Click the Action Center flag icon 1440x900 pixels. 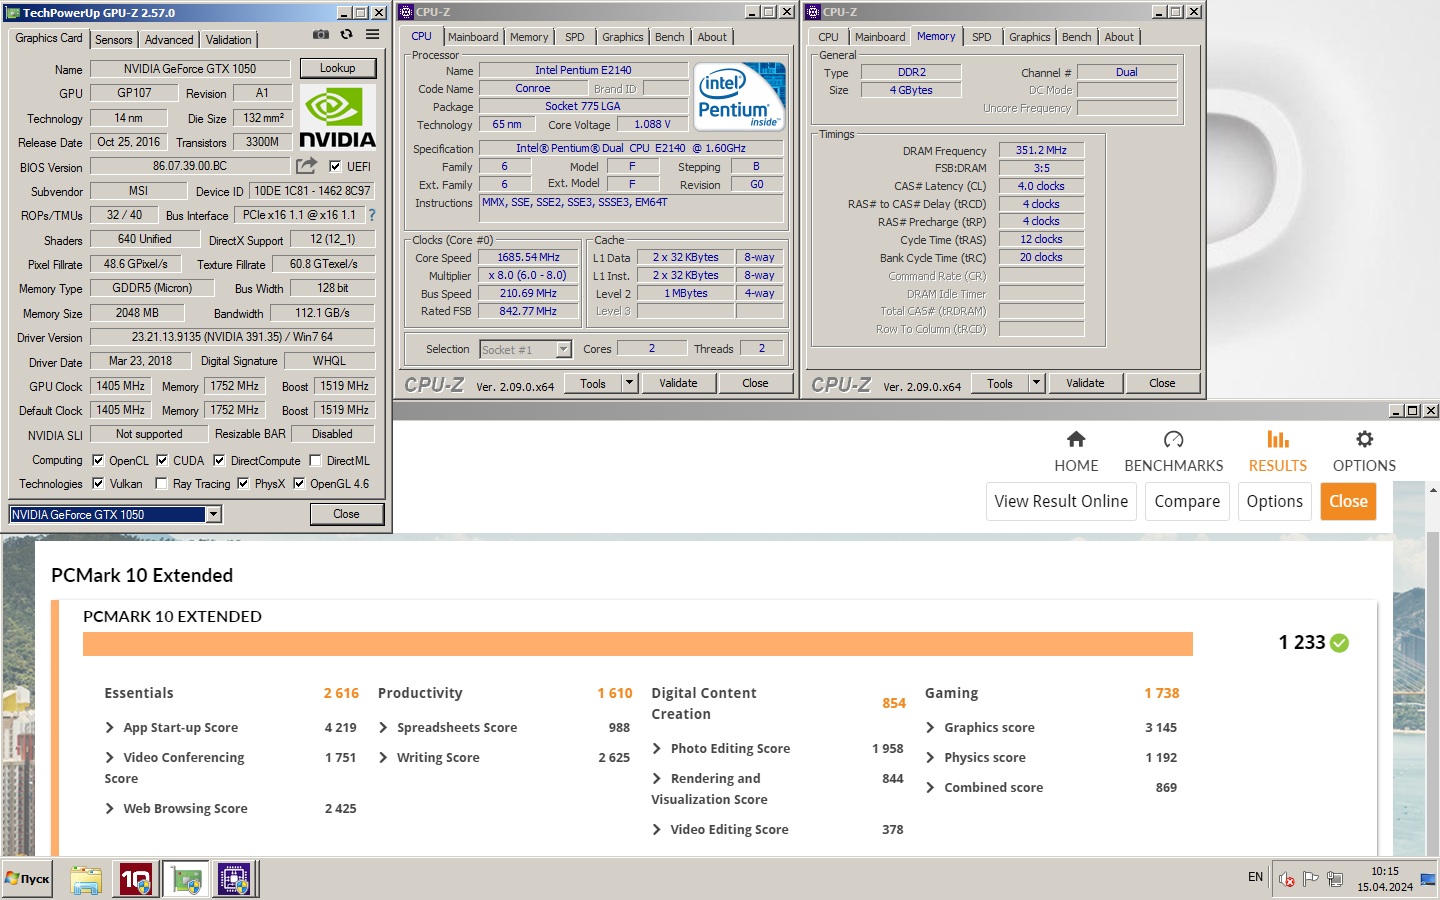(x=1310, y=879)
